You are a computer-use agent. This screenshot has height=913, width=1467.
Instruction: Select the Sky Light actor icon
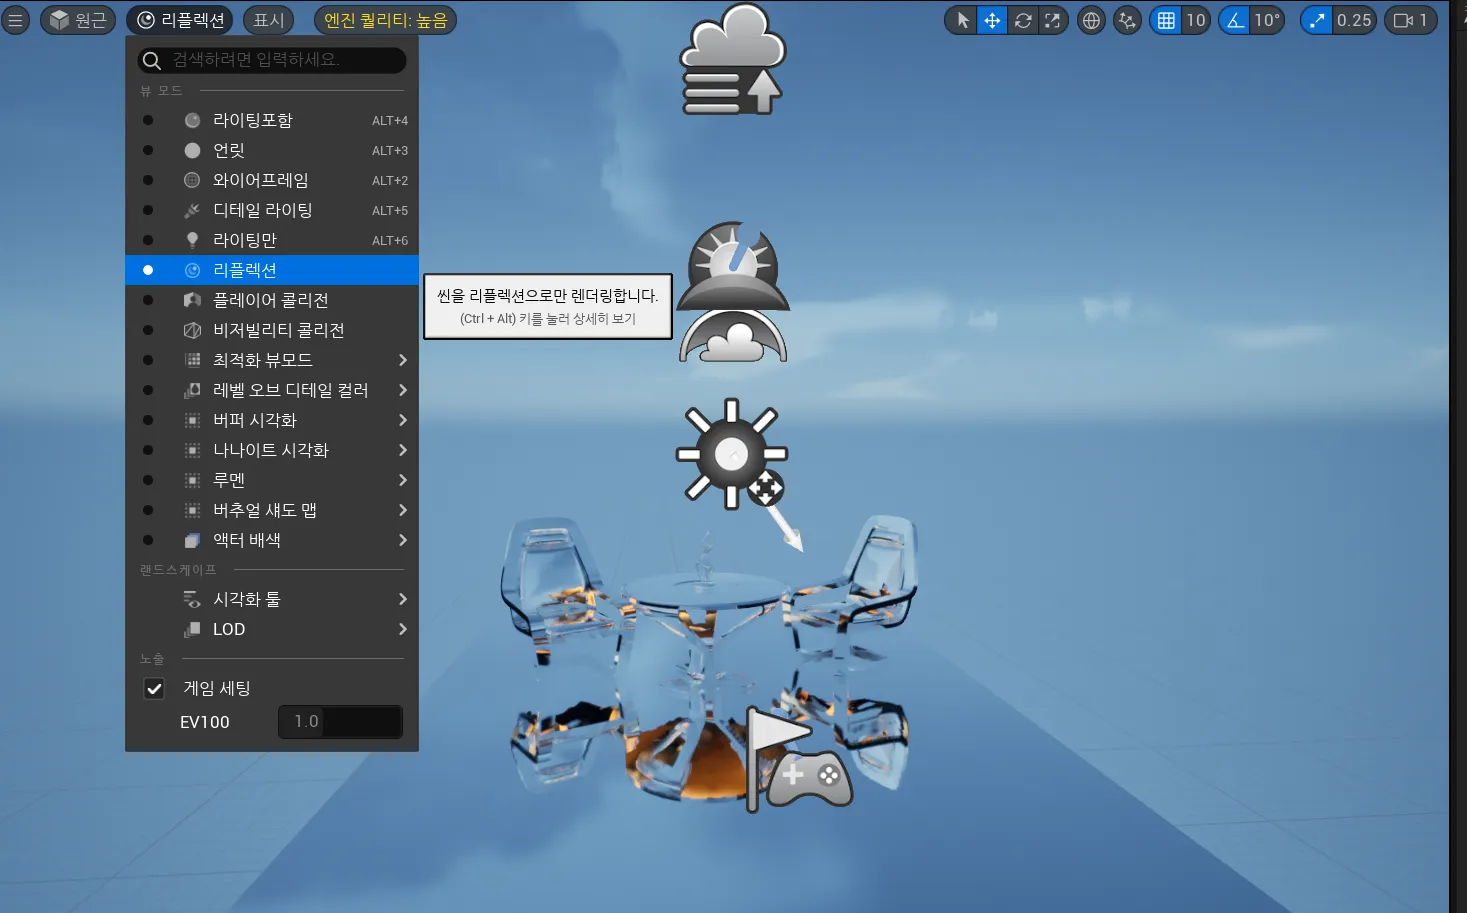733,265
